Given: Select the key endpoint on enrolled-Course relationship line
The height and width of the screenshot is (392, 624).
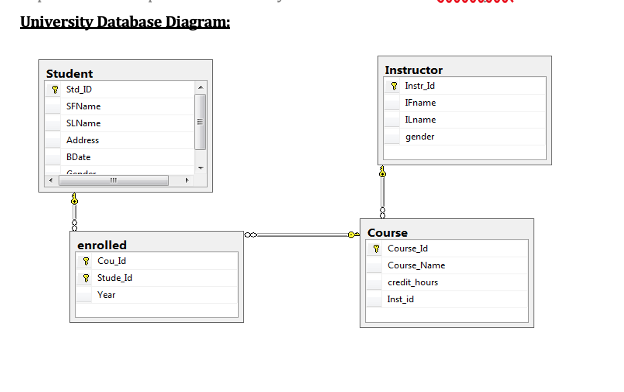Looking at the screenshot, I should pos(353,235).
